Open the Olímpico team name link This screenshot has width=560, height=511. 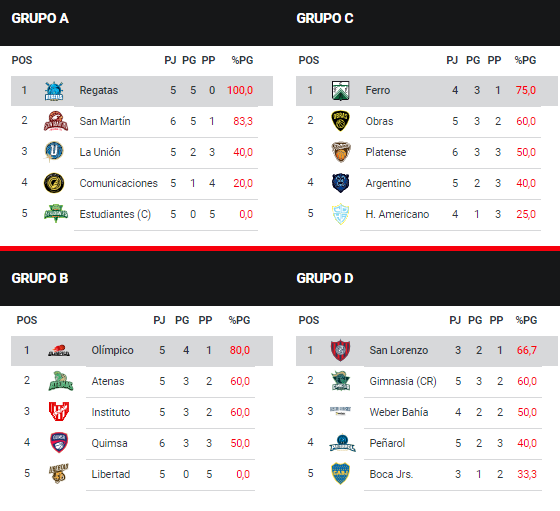[x=112, y=350]
